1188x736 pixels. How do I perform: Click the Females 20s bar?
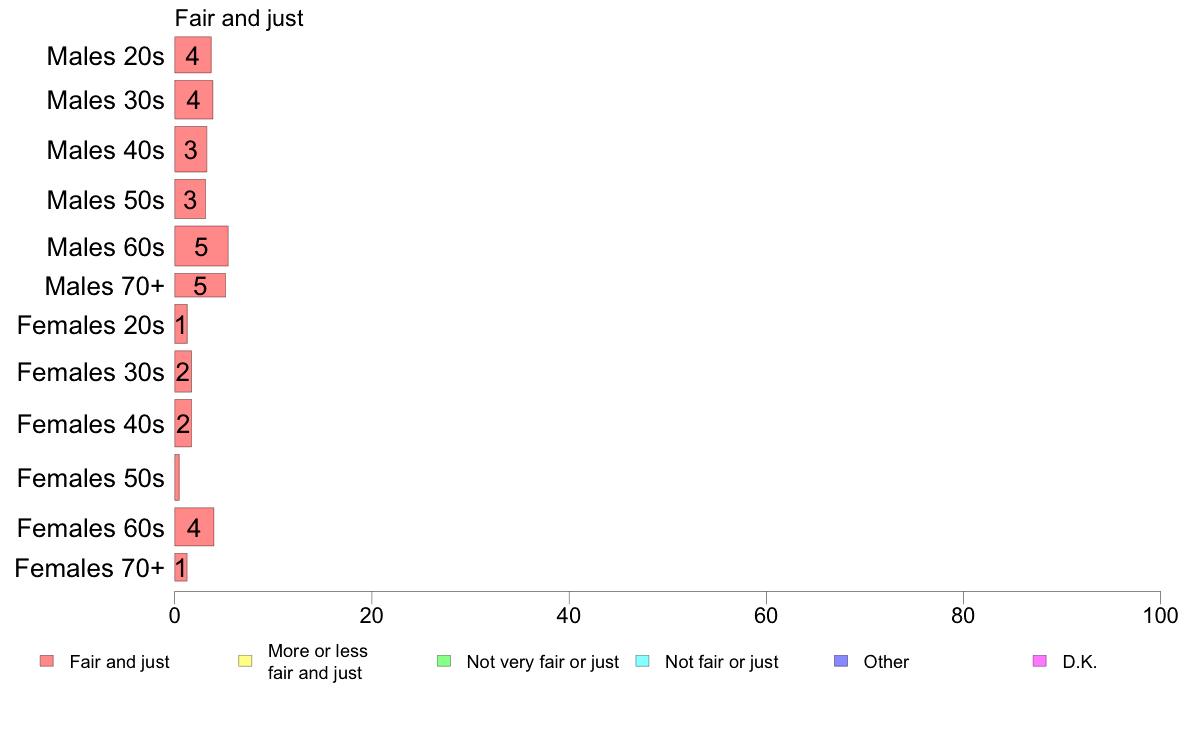(x=181, y=324)
